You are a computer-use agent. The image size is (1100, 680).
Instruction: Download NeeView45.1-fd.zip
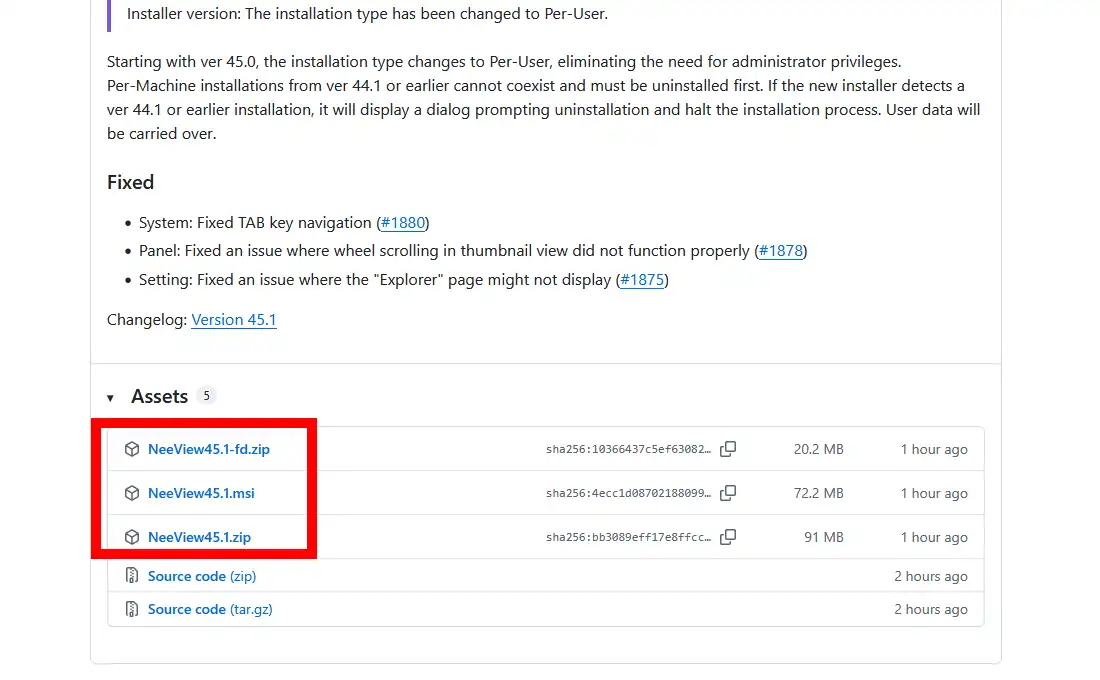click(x=209, y=450)
